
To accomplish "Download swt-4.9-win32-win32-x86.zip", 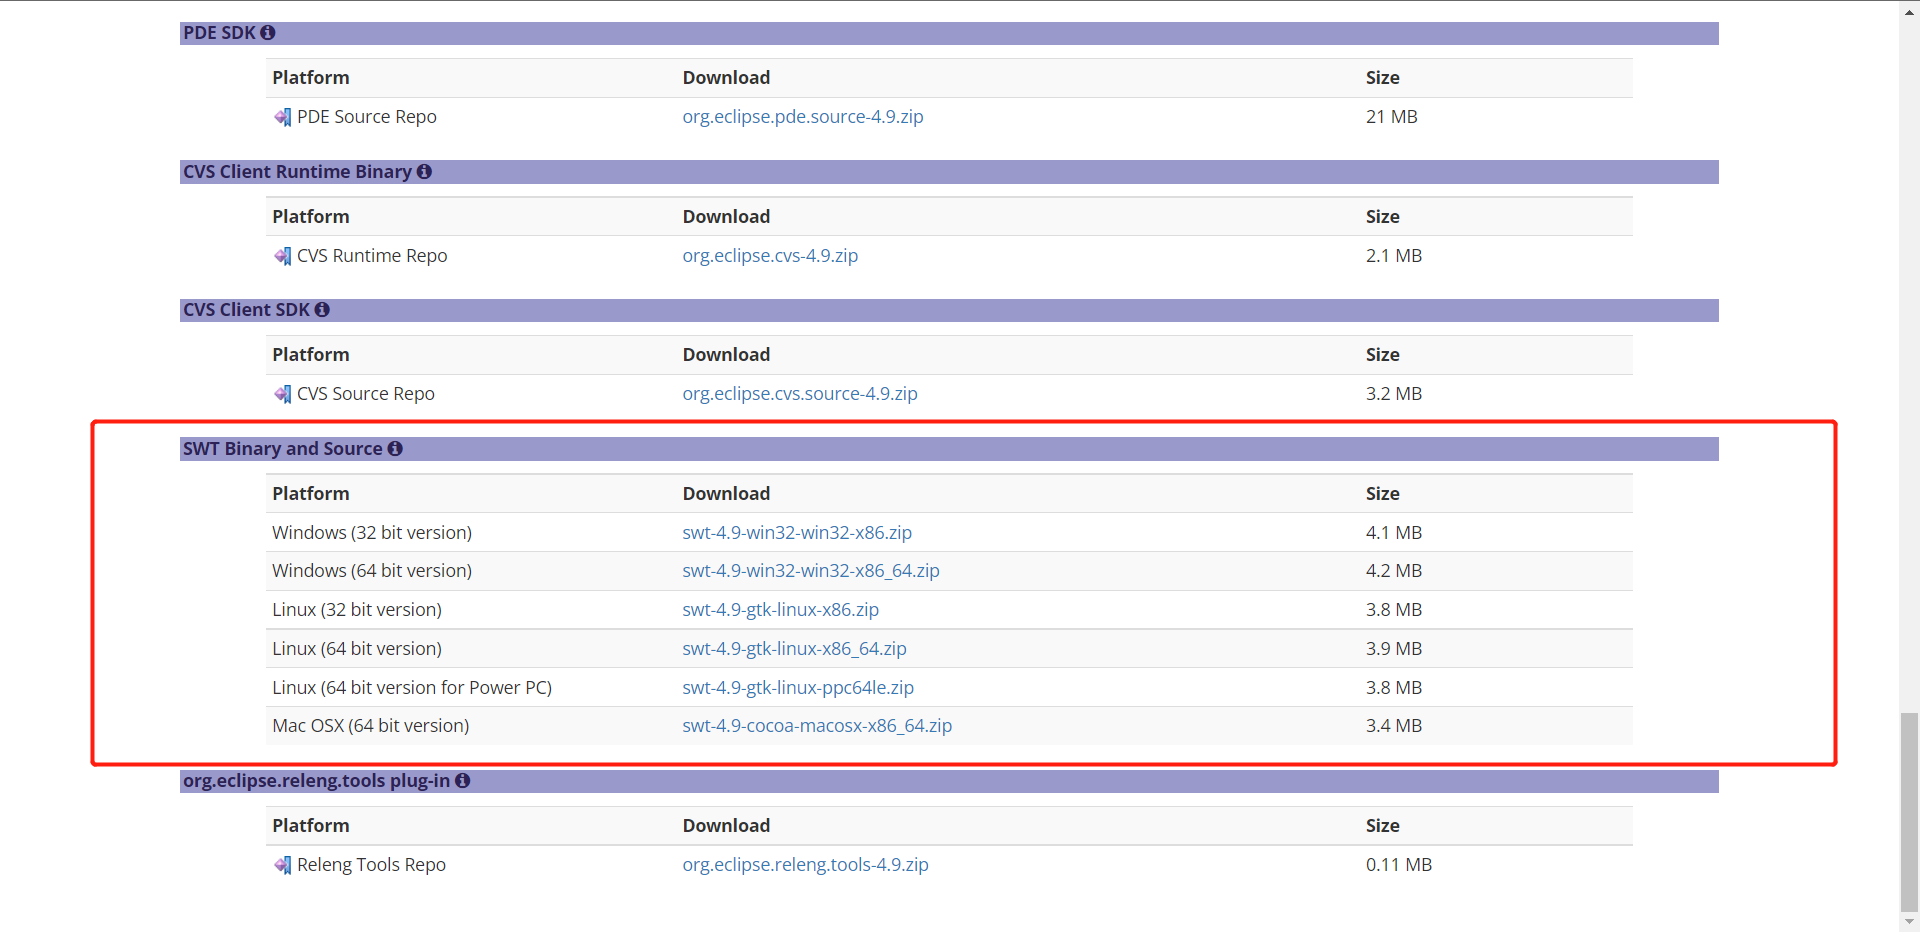I will click(x=797, y=533).
